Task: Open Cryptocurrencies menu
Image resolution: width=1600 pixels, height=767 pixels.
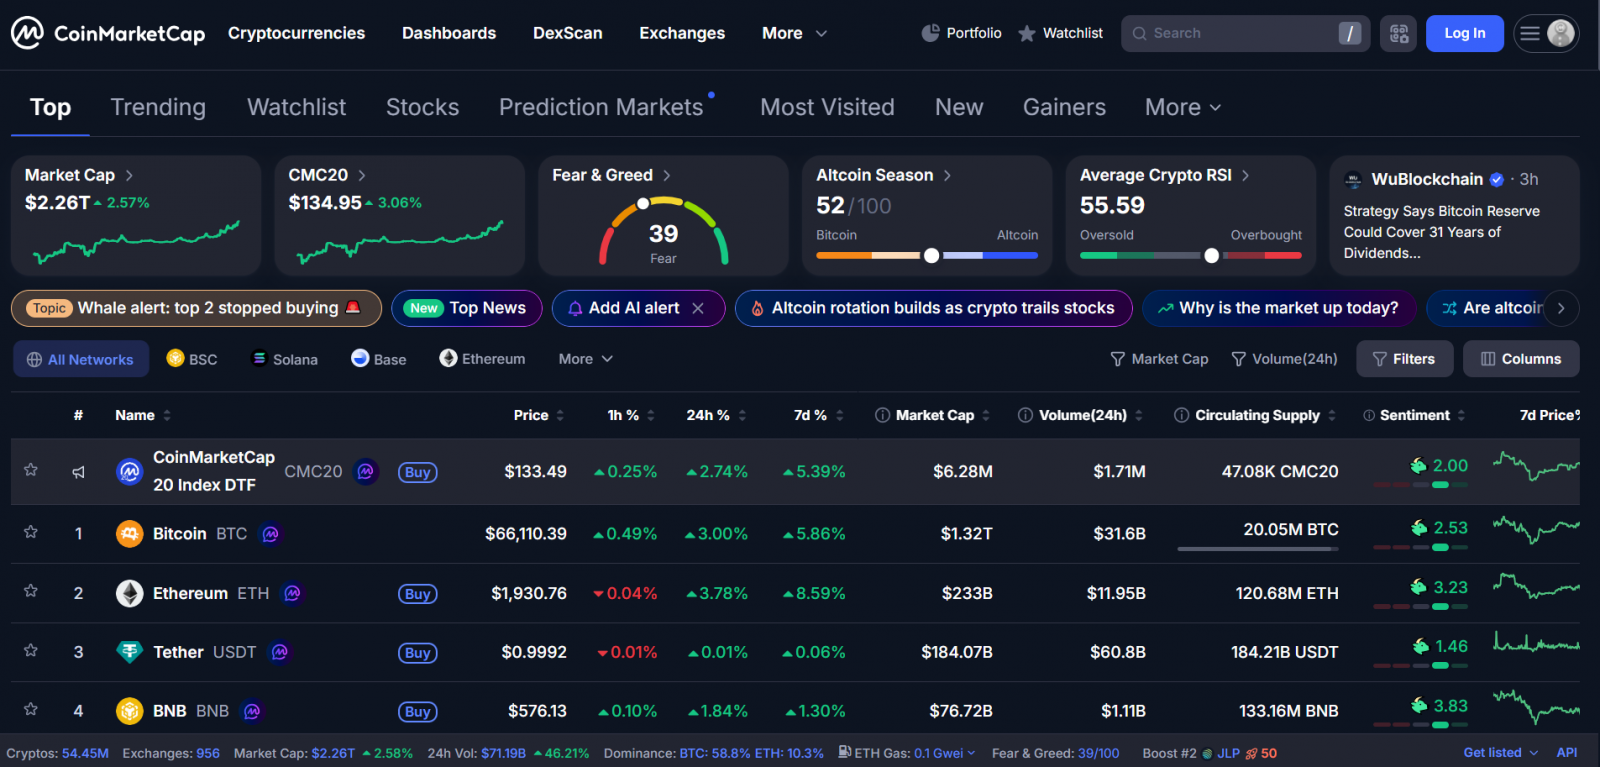Action: click(x=296, y=33)
